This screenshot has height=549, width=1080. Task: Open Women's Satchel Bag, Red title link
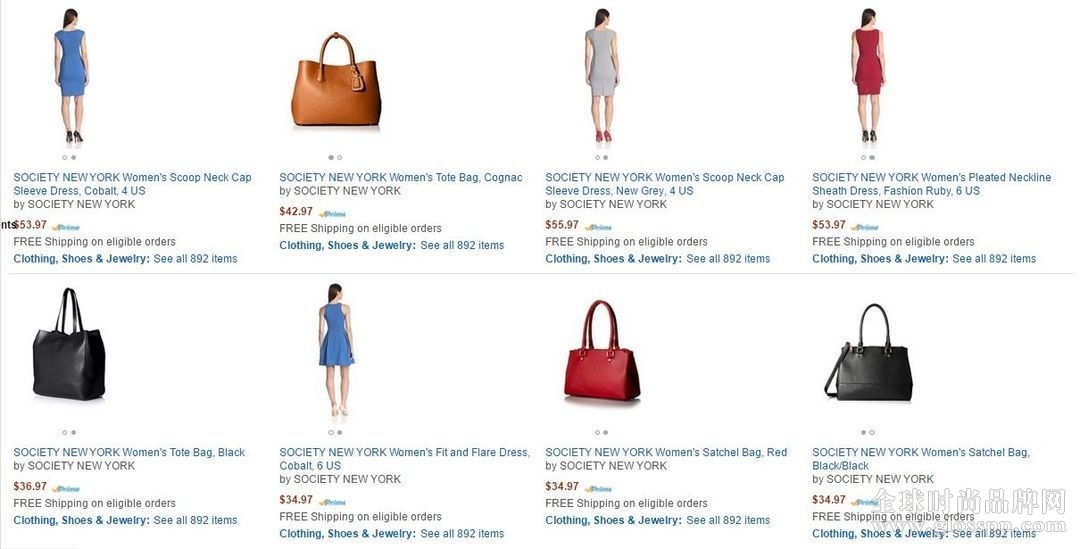click(x=666, y=452)
